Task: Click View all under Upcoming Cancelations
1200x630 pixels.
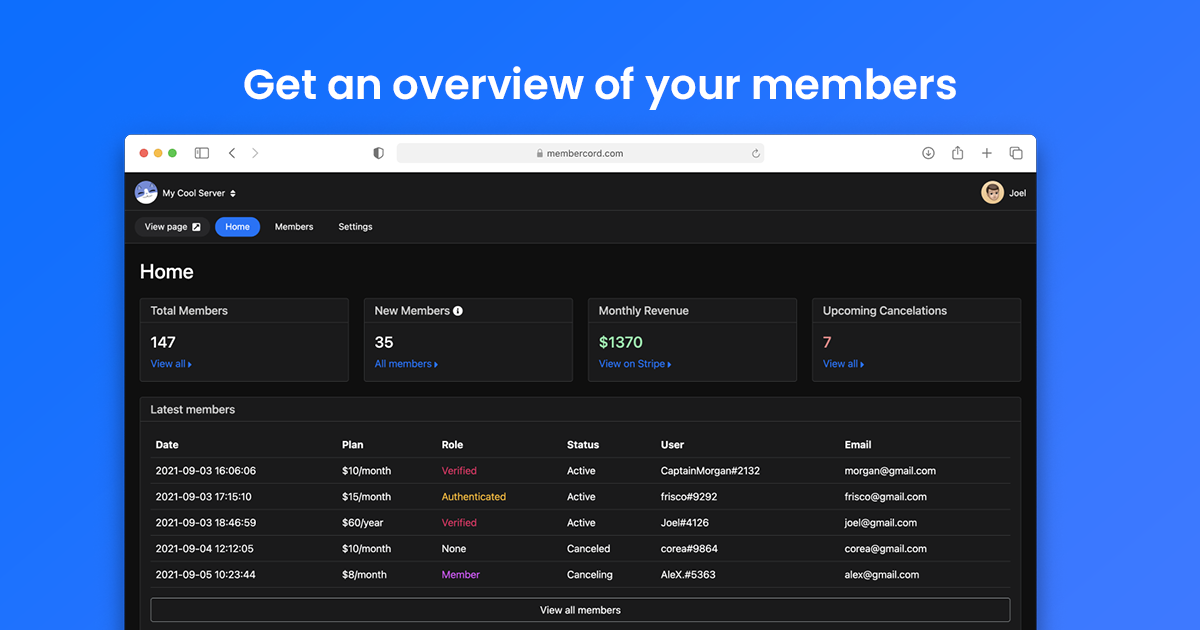Action: tap(843, 363)
